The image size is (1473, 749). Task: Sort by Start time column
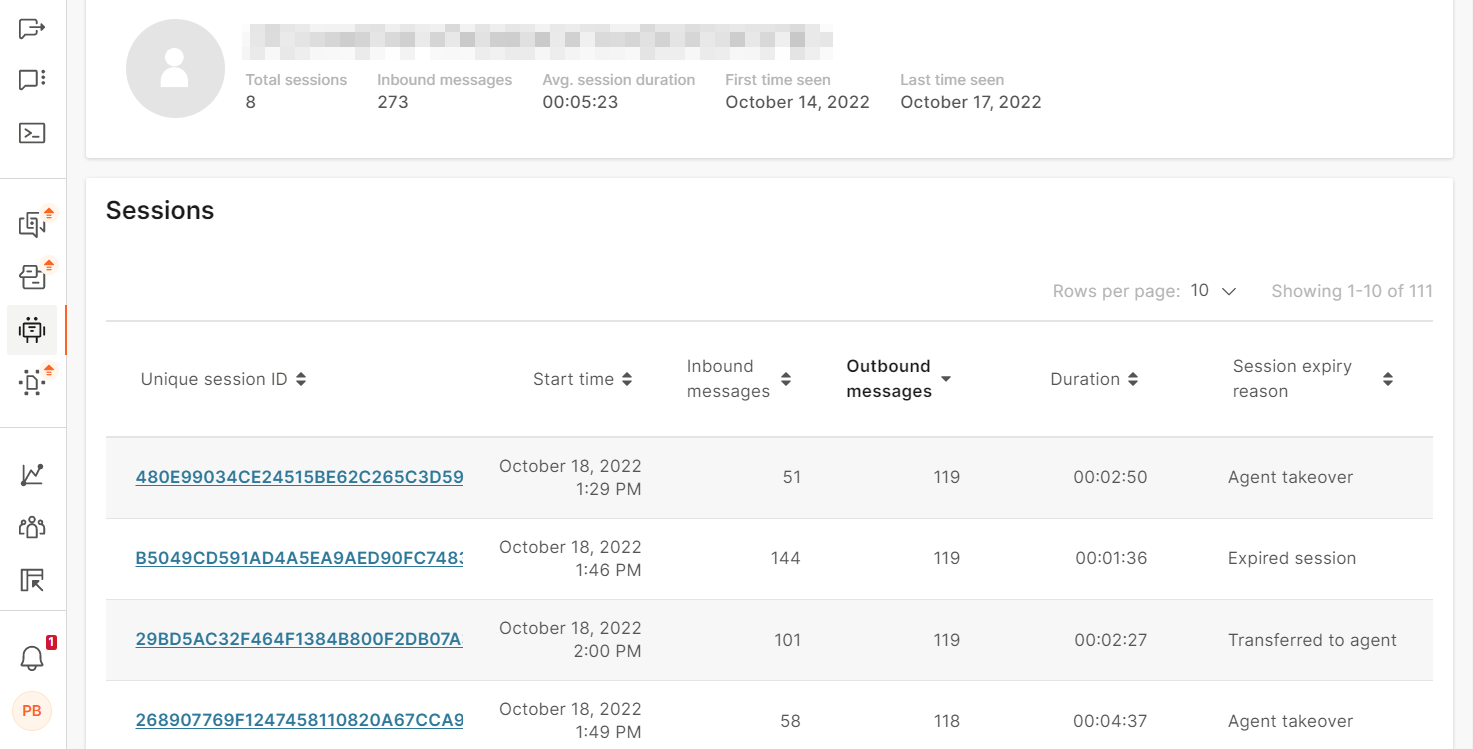coord(582,379)
